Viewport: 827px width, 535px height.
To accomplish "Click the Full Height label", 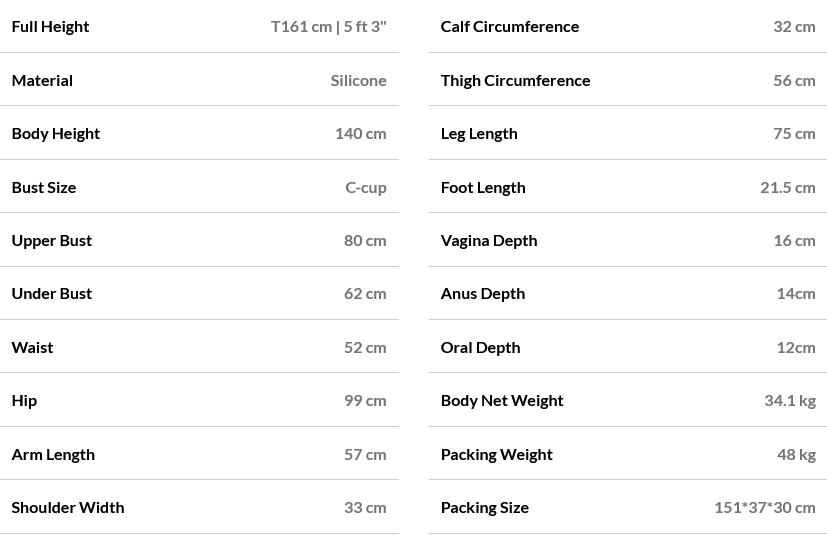I will [50, 26].
